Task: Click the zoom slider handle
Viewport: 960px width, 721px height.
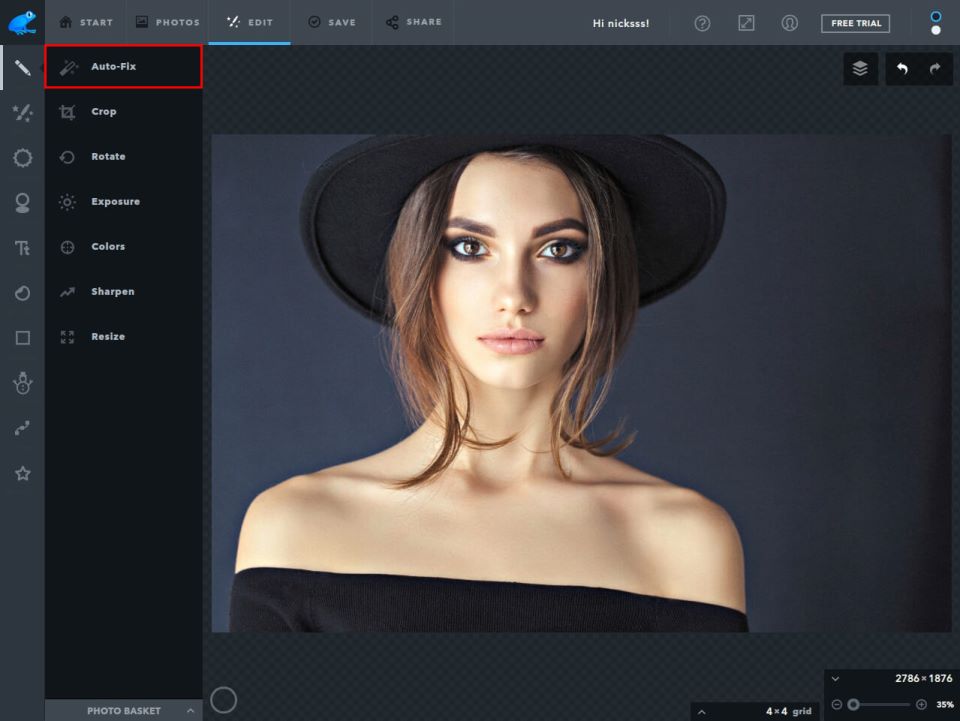Action: pyautogui.click(x=853, y=704)
